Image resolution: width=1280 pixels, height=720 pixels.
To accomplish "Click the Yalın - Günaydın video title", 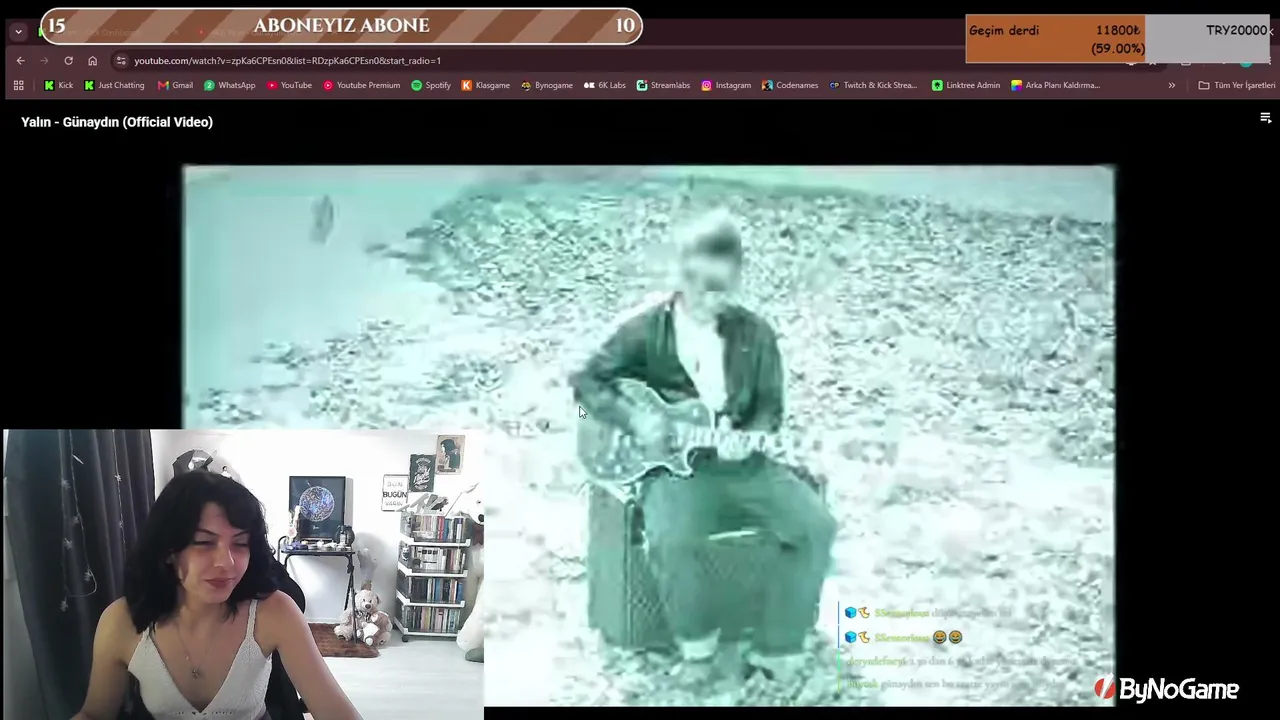I will [x=117, y=122].
